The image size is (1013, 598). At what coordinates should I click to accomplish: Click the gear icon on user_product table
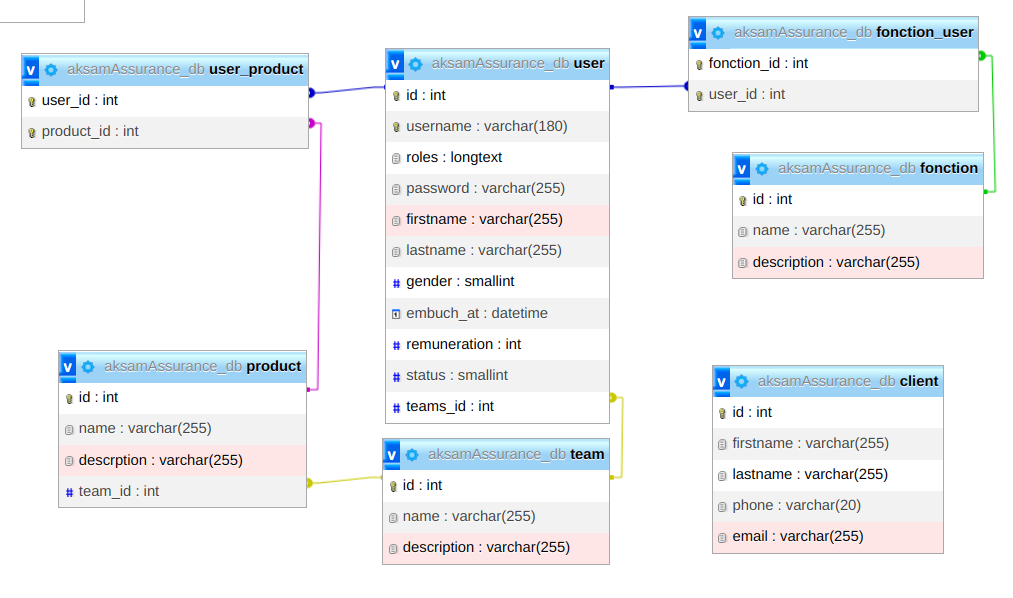pyautogui.click(x=51, y=70)
